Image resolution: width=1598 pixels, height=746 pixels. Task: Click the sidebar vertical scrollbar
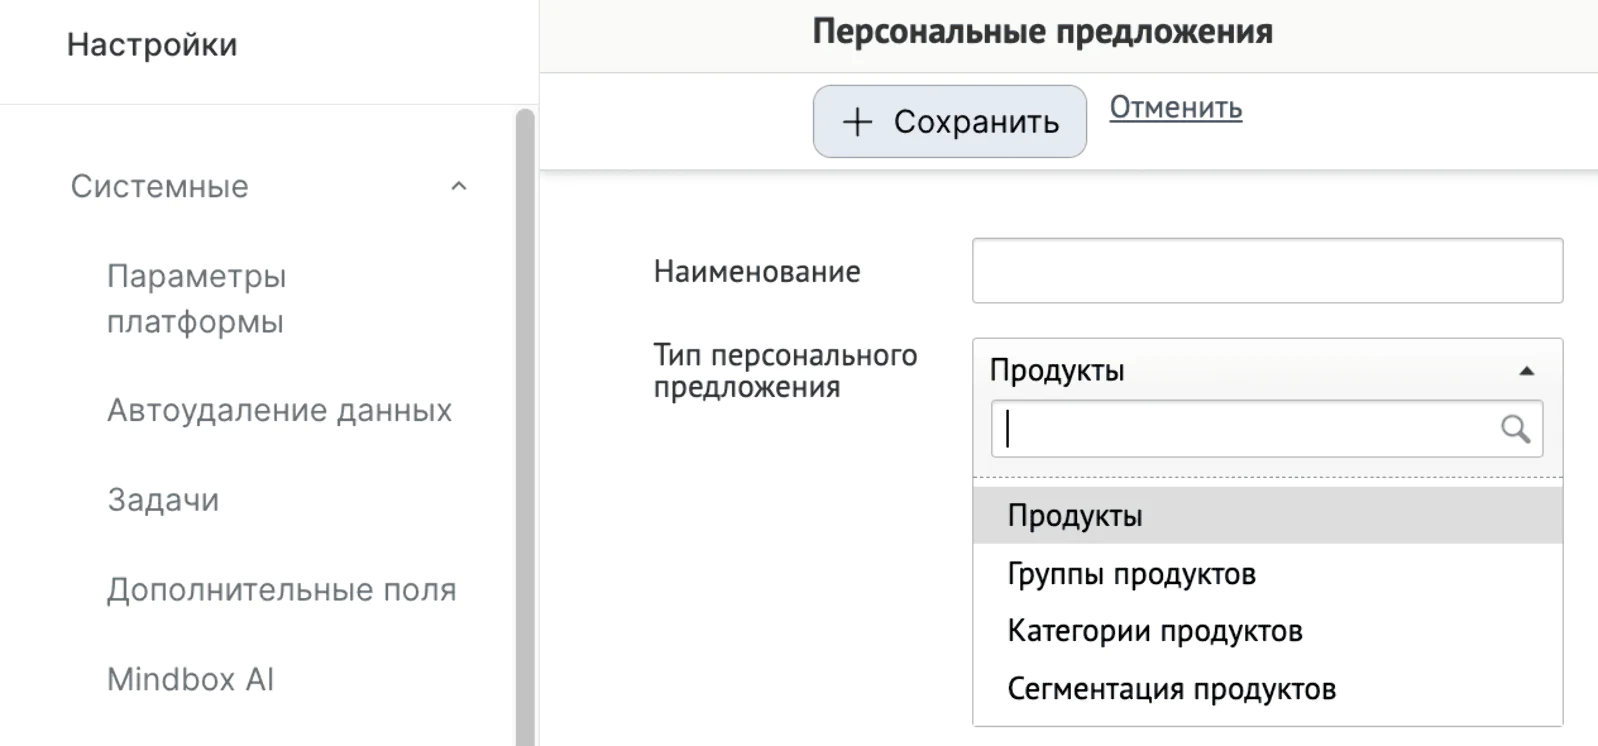click(x=525, y=427)
